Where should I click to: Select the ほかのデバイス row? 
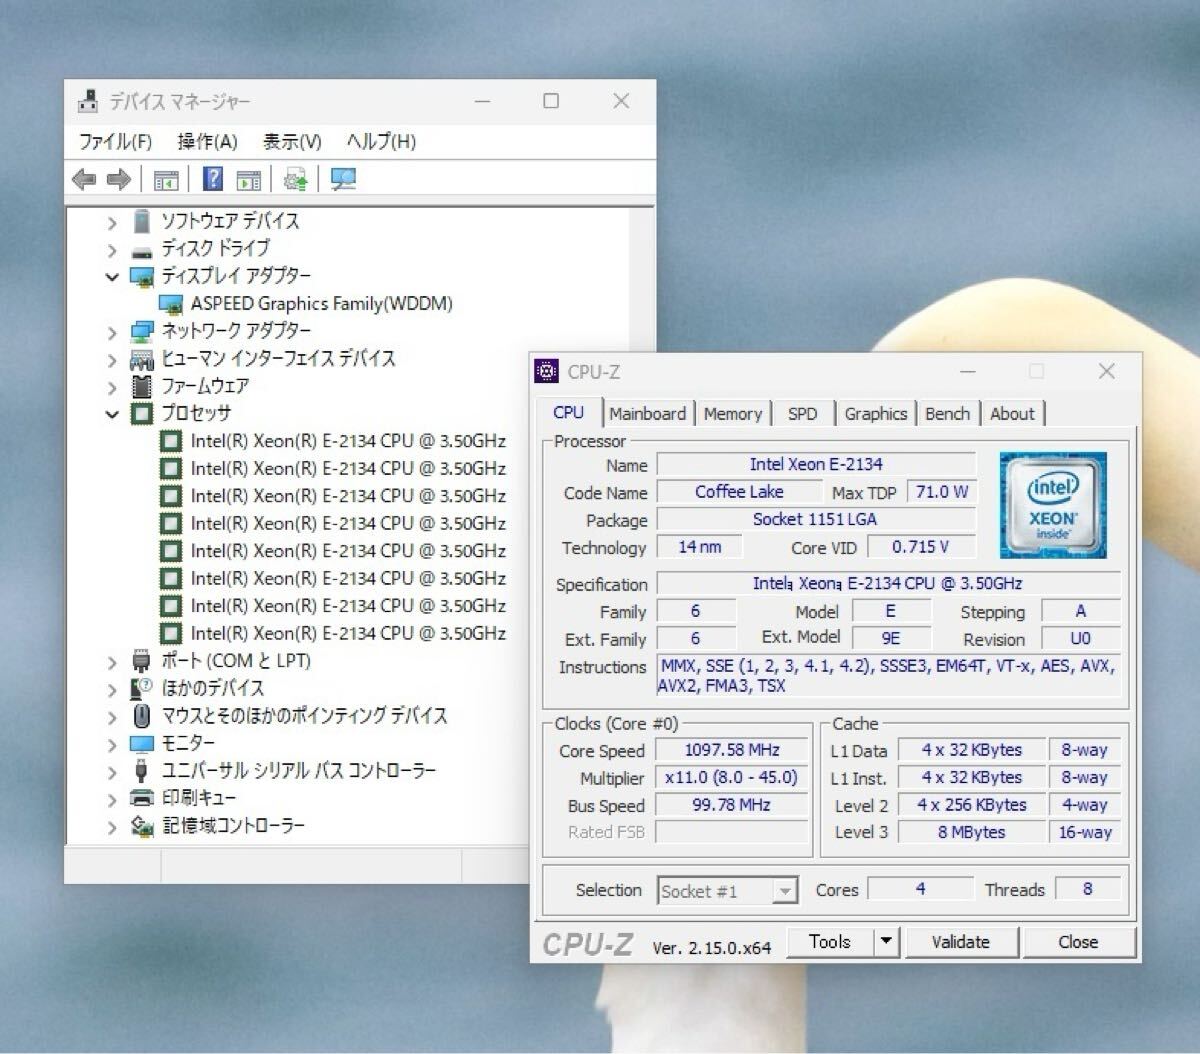click(x=213, y=689)
